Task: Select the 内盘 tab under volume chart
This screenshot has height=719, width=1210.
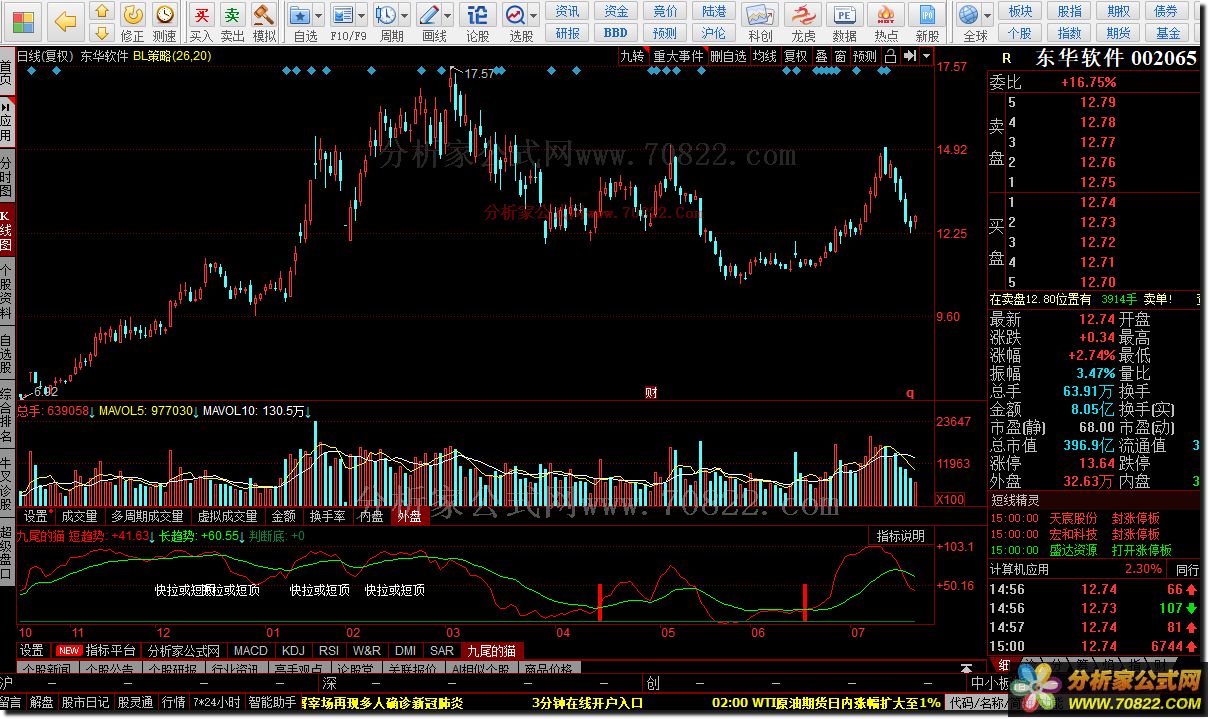Action: tap(371, 516)
